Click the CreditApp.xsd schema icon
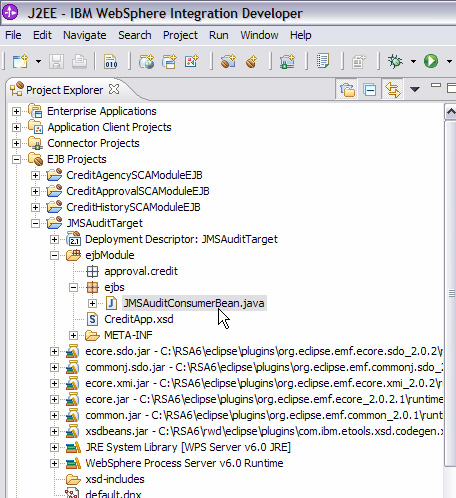This screenshot has width=456, height=498. (x=92, y=319)
